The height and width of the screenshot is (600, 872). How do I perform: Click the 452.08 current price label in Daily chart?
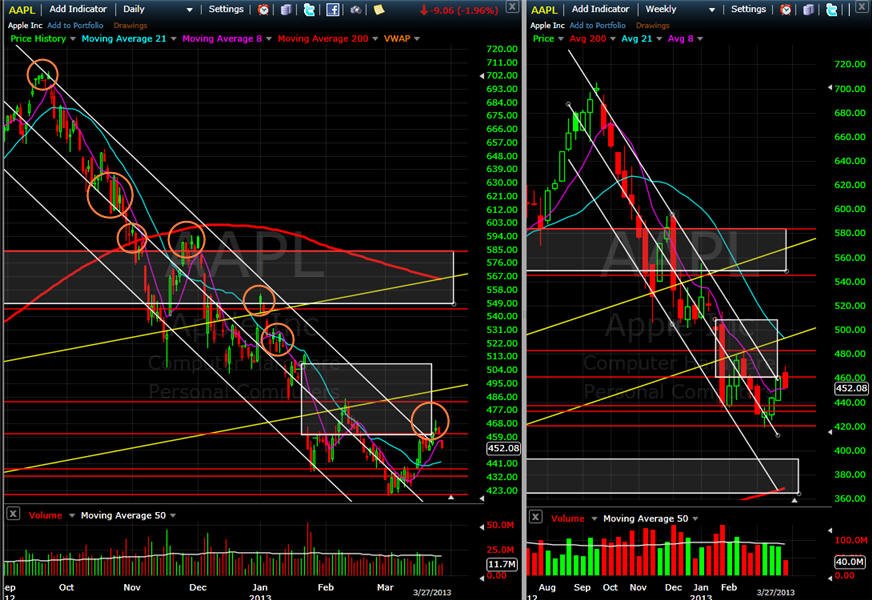503,448
